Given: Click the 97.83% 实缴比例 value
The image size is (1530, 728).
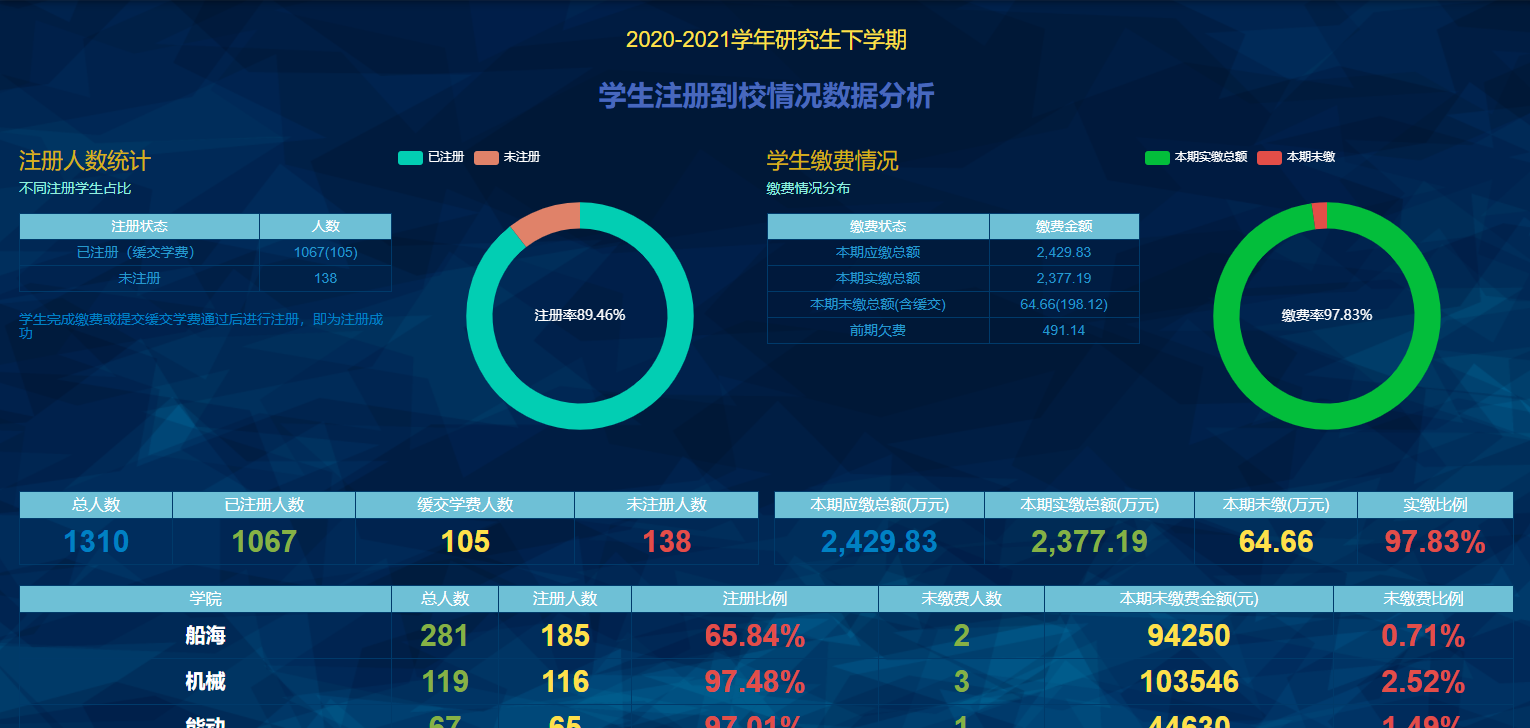Looking at the screenshot, I should click(1434, 542).
